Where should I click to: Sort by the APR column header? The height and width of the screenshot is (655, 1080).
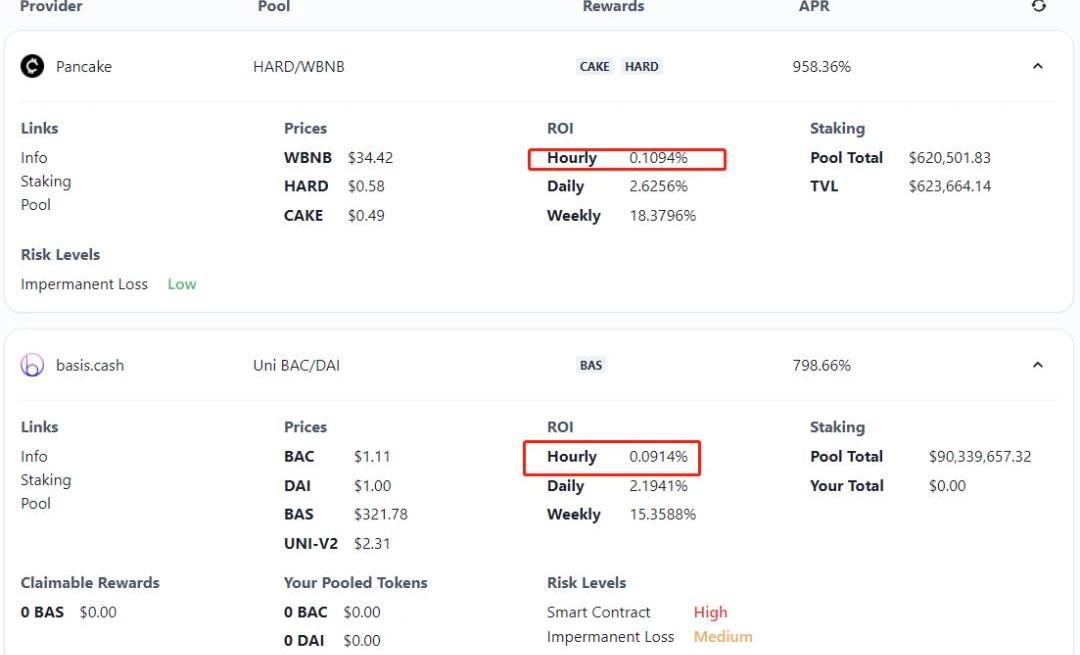(814, 7)
